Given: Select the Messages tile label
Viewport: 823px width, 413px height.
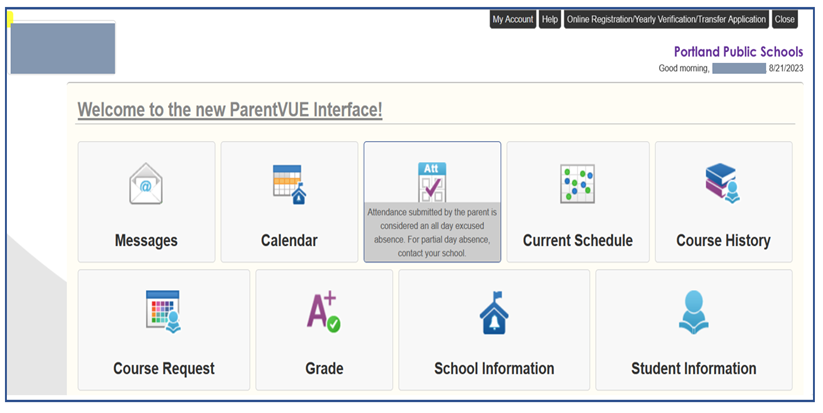Looking at the screenshot, I should [x=146, y=240].
